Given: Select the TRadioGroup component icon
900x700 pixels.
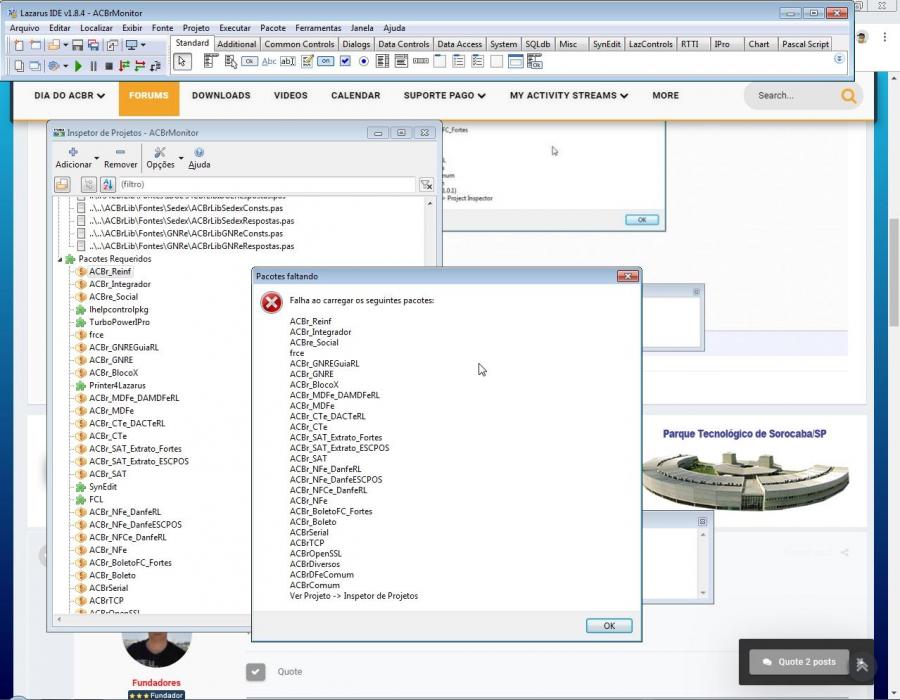Looking at the screenshot, I should tap(459, 61).
